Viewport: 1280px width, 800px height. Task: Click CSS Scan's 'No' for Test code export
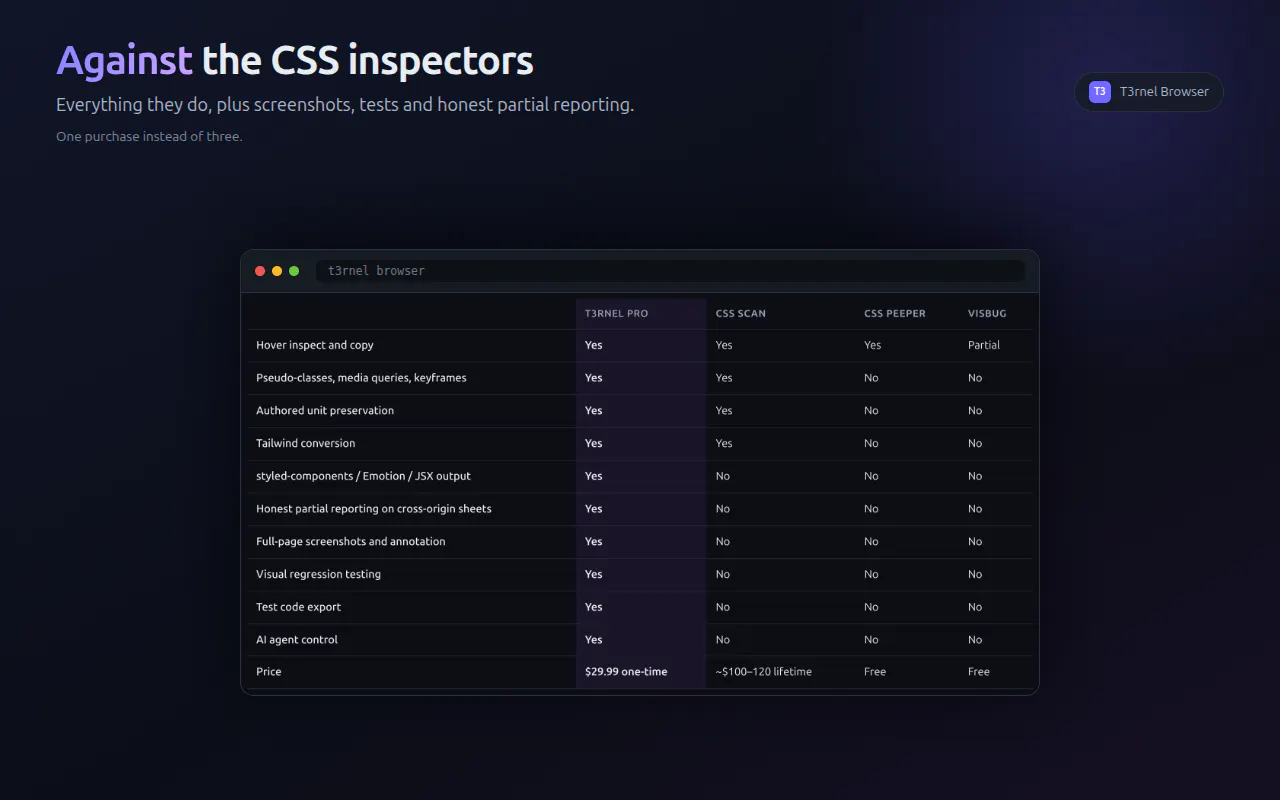click(723, 608)
